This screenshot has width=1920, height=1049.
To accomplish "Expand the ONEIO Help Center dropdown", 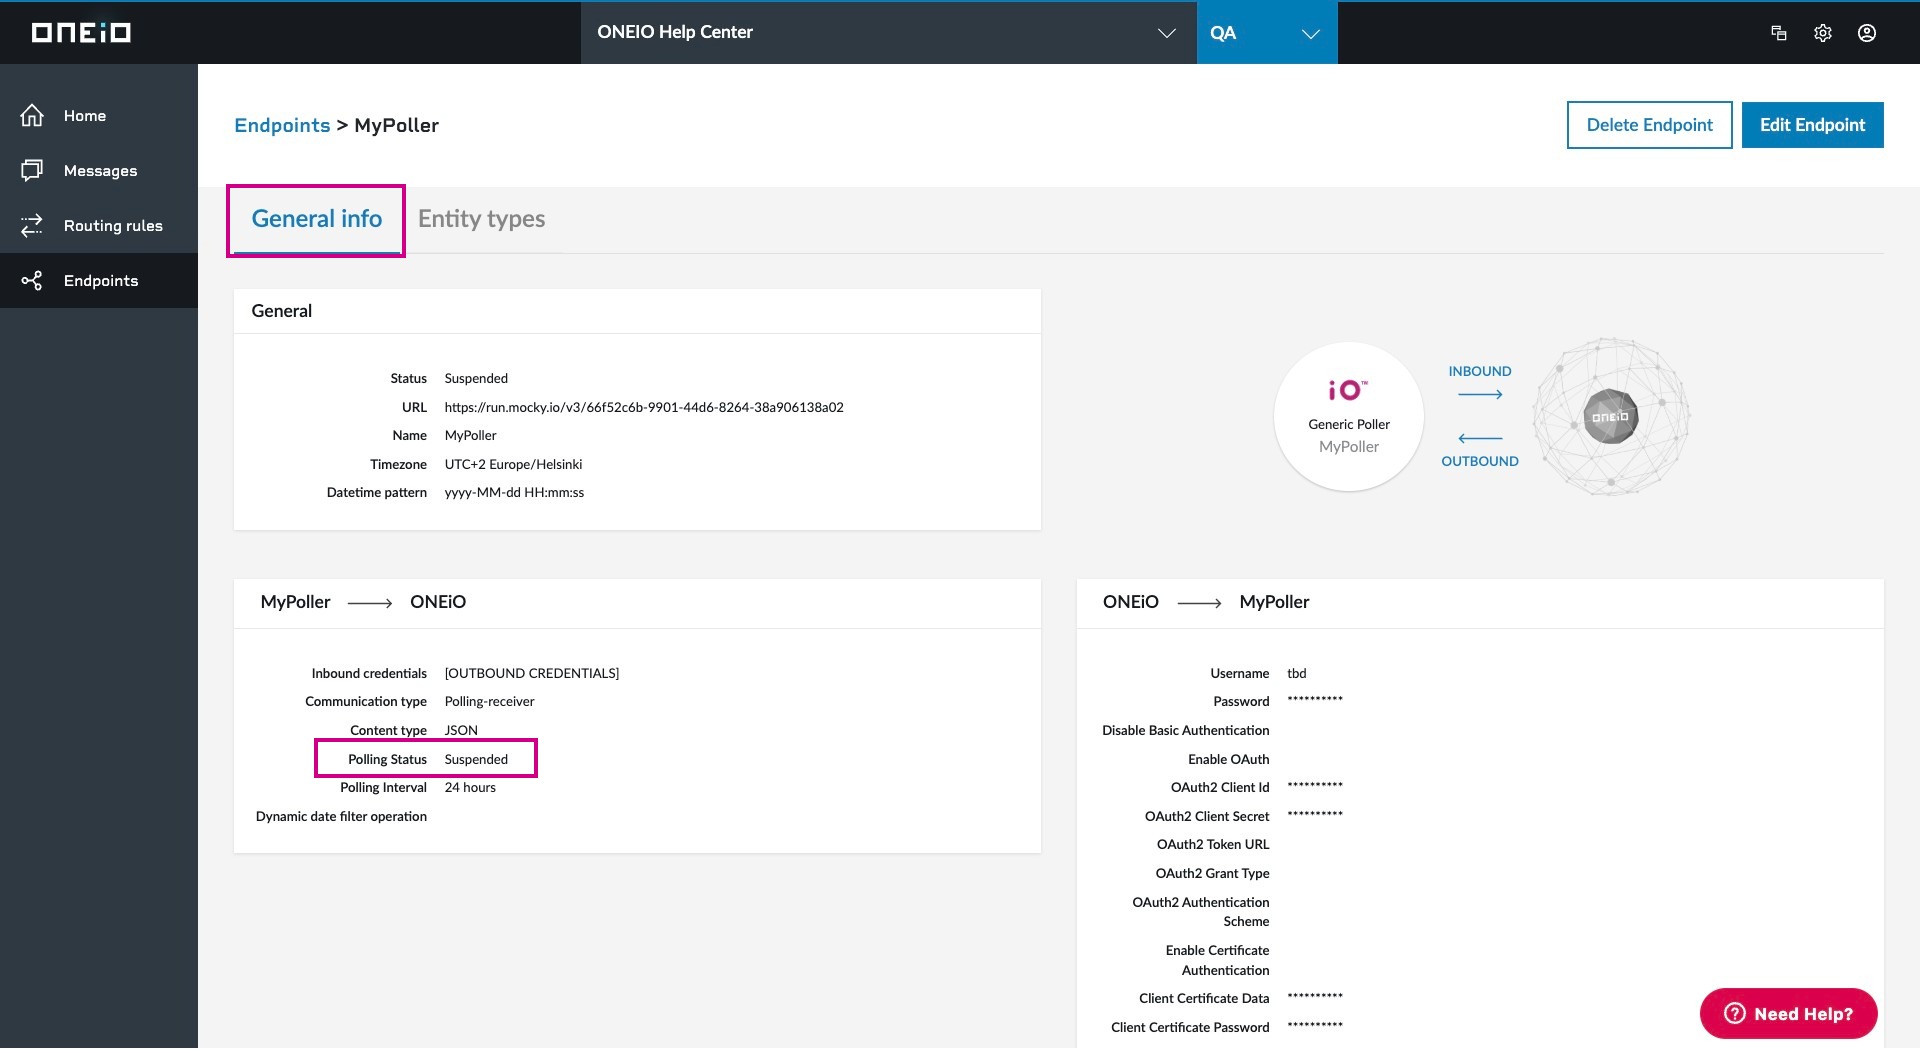I will [x=888, y=32].
